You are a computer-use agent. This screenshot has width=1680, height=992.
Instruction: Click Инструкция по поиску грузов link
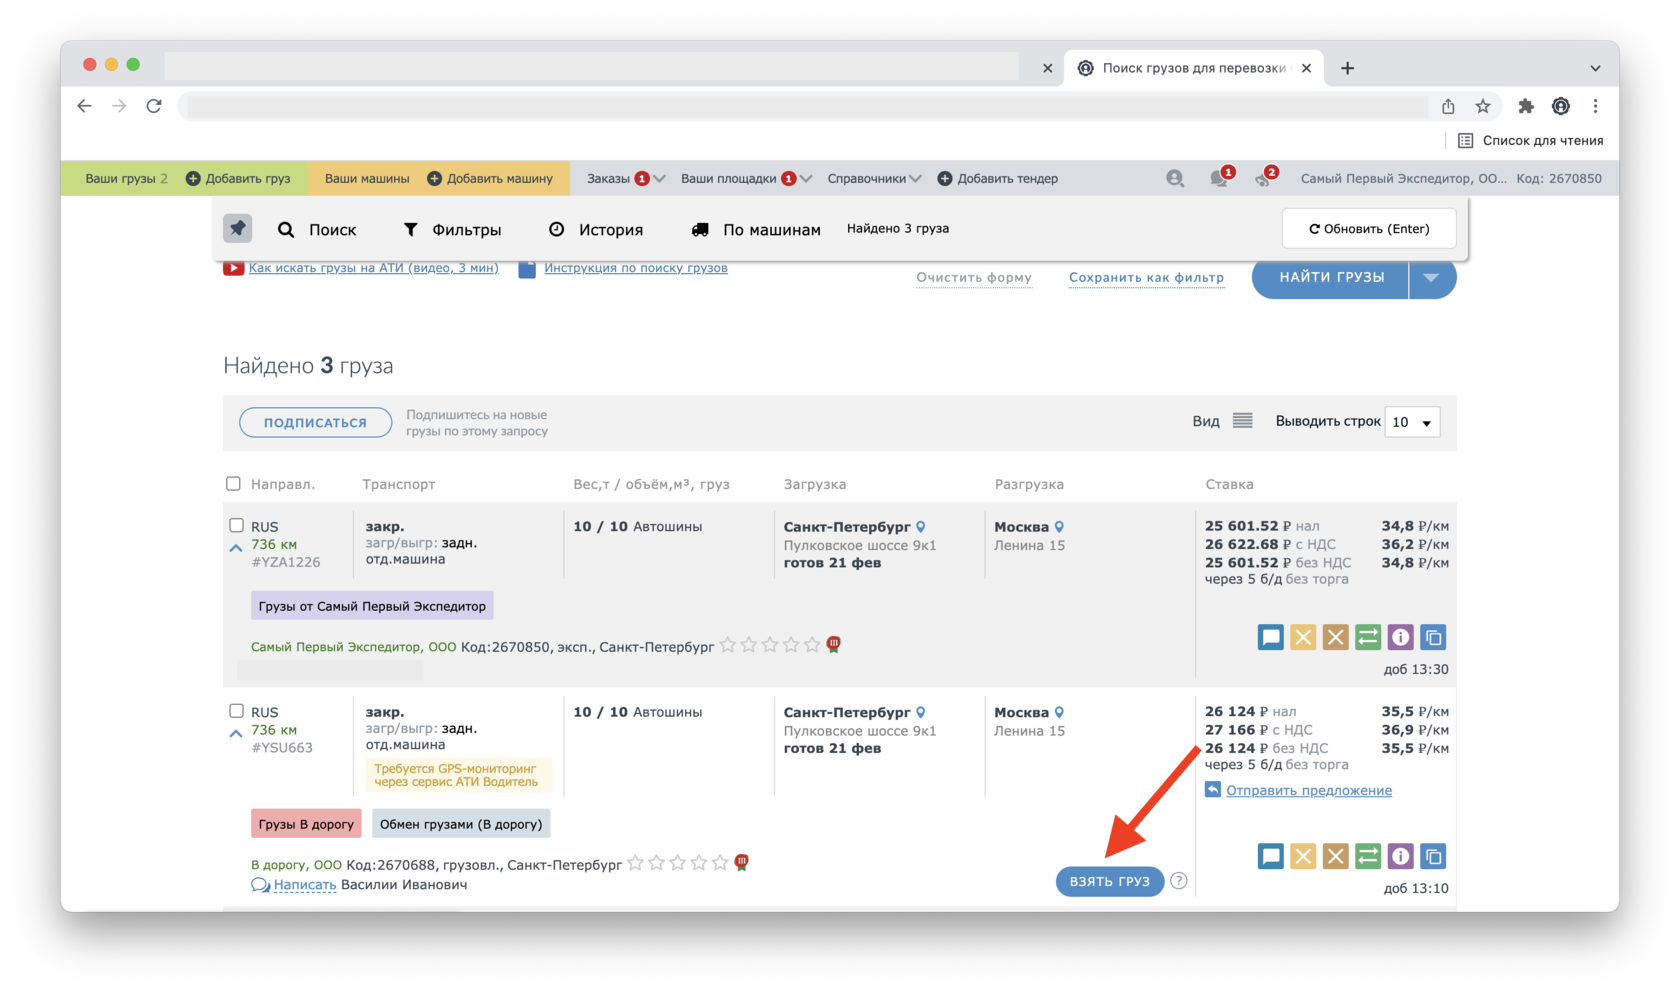pos(636,268)
